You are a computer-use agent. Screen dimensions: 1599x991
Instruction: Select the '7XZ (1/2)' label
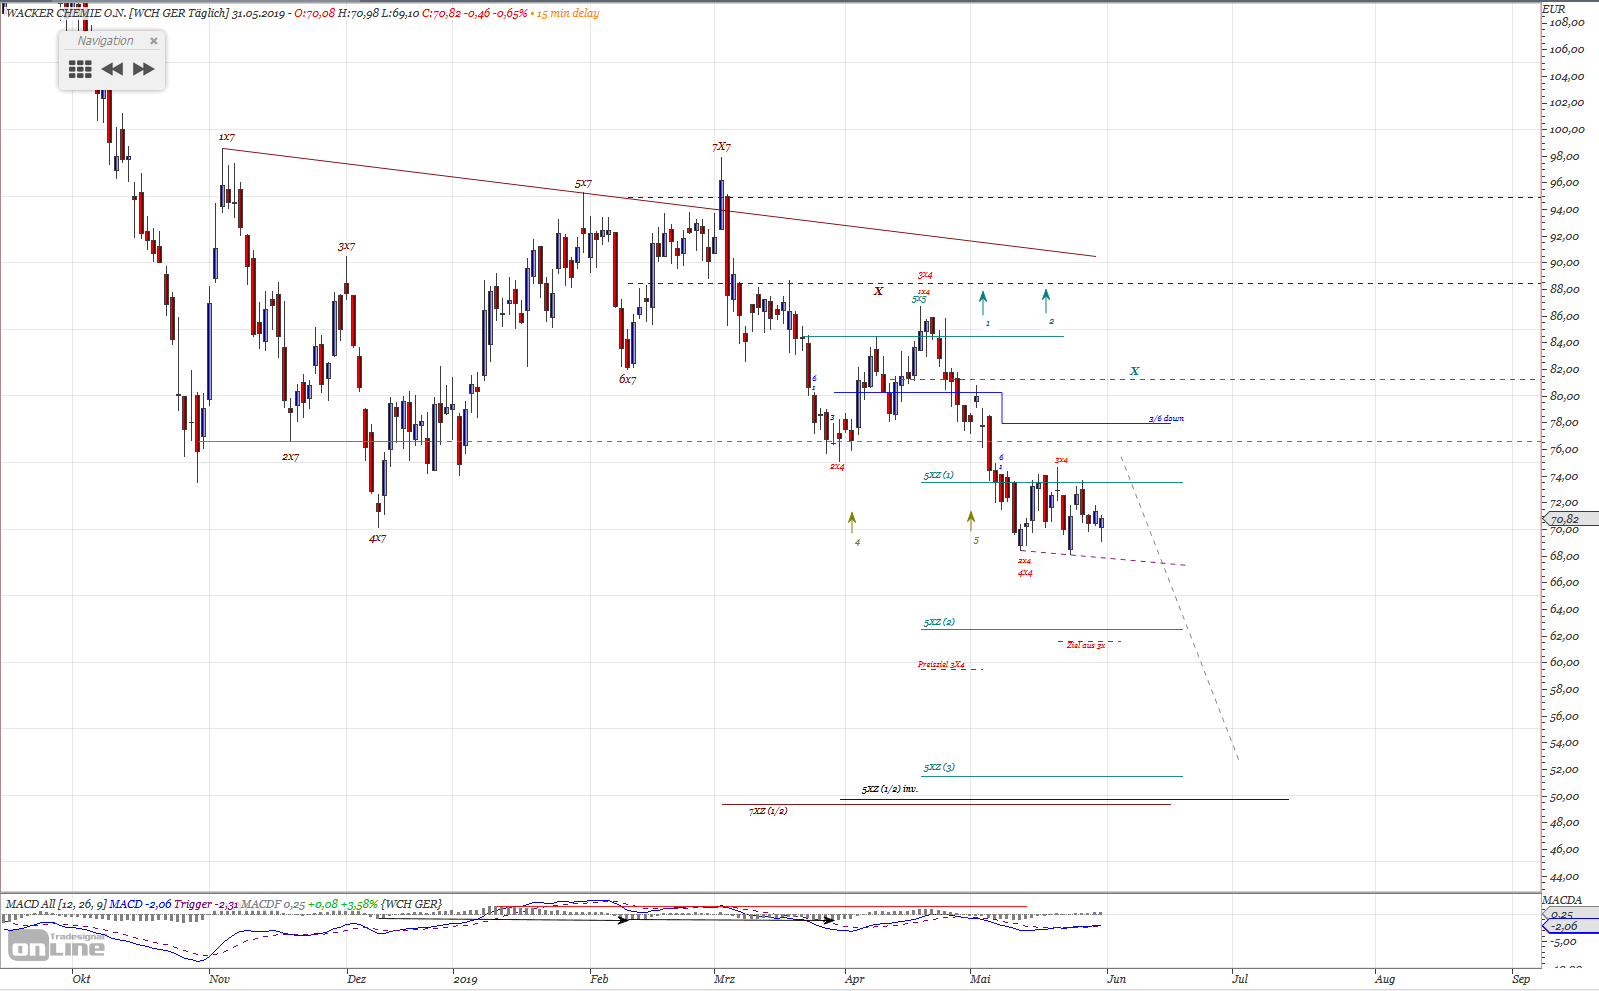[x=768, y=811]
